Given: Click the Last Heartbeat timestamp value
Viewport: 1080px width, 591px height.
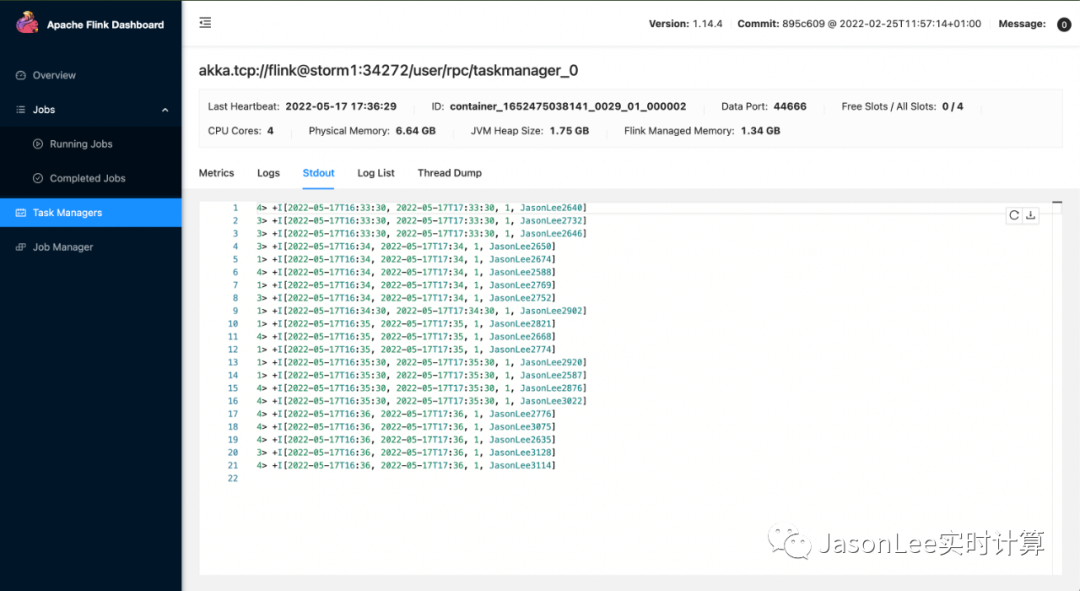Looking at the screenshot, I should [341, 107].
